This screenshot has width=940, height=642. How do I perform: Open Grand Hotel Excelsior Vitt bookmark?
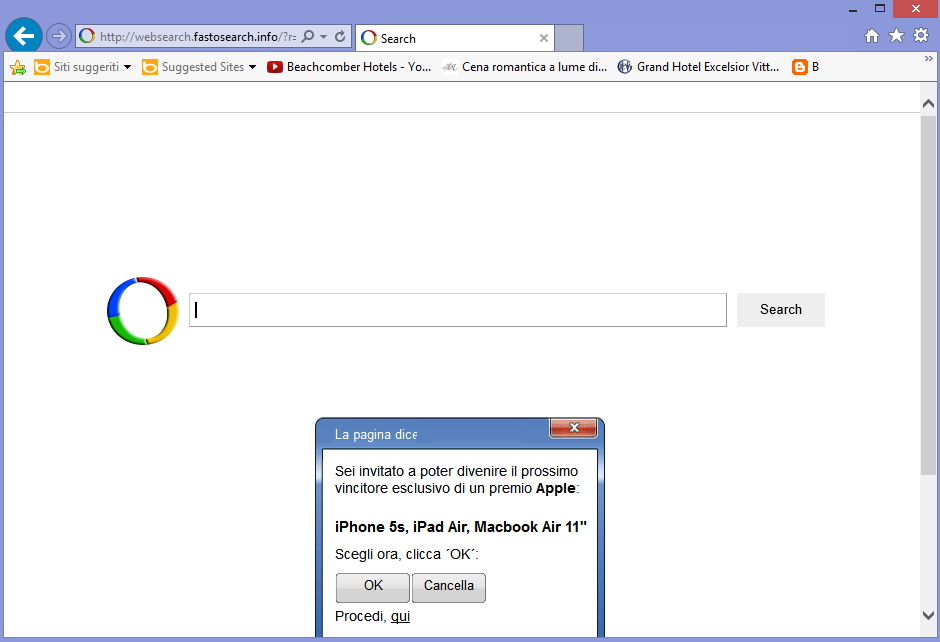698,67
